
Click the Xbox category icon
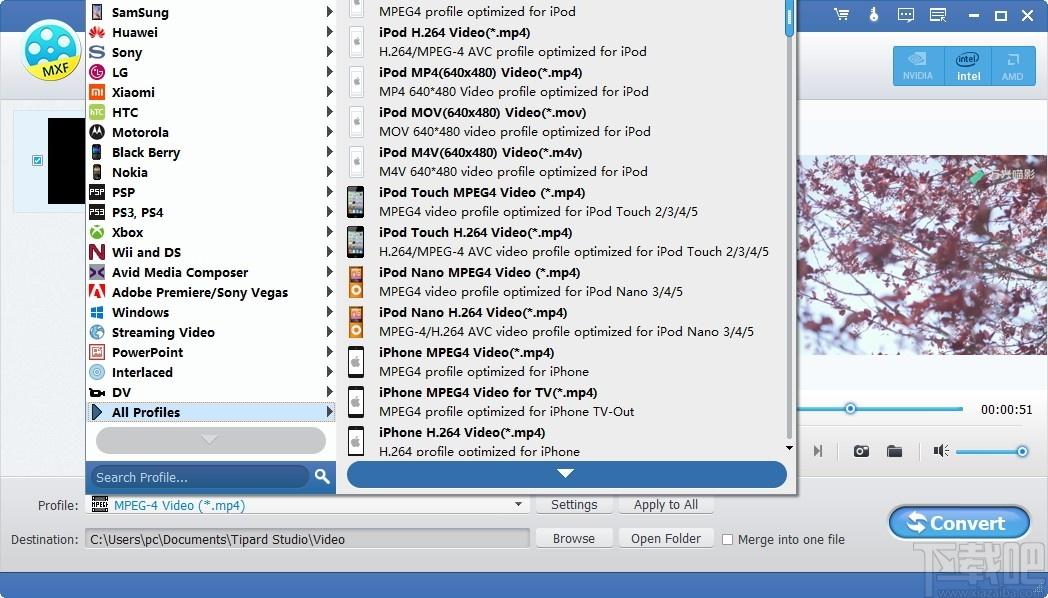(x=97, y=233)
